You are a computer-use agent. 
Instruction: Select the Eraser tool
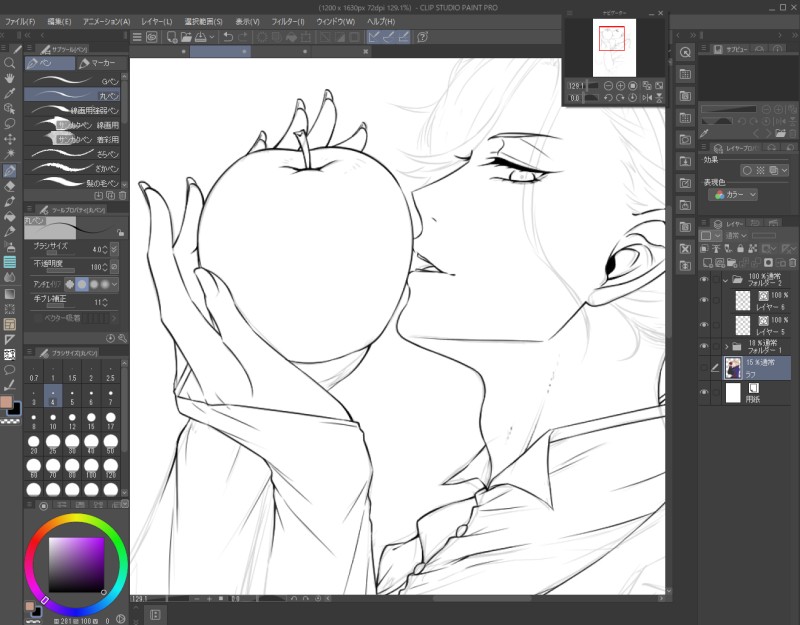click(x=9, y=186)
